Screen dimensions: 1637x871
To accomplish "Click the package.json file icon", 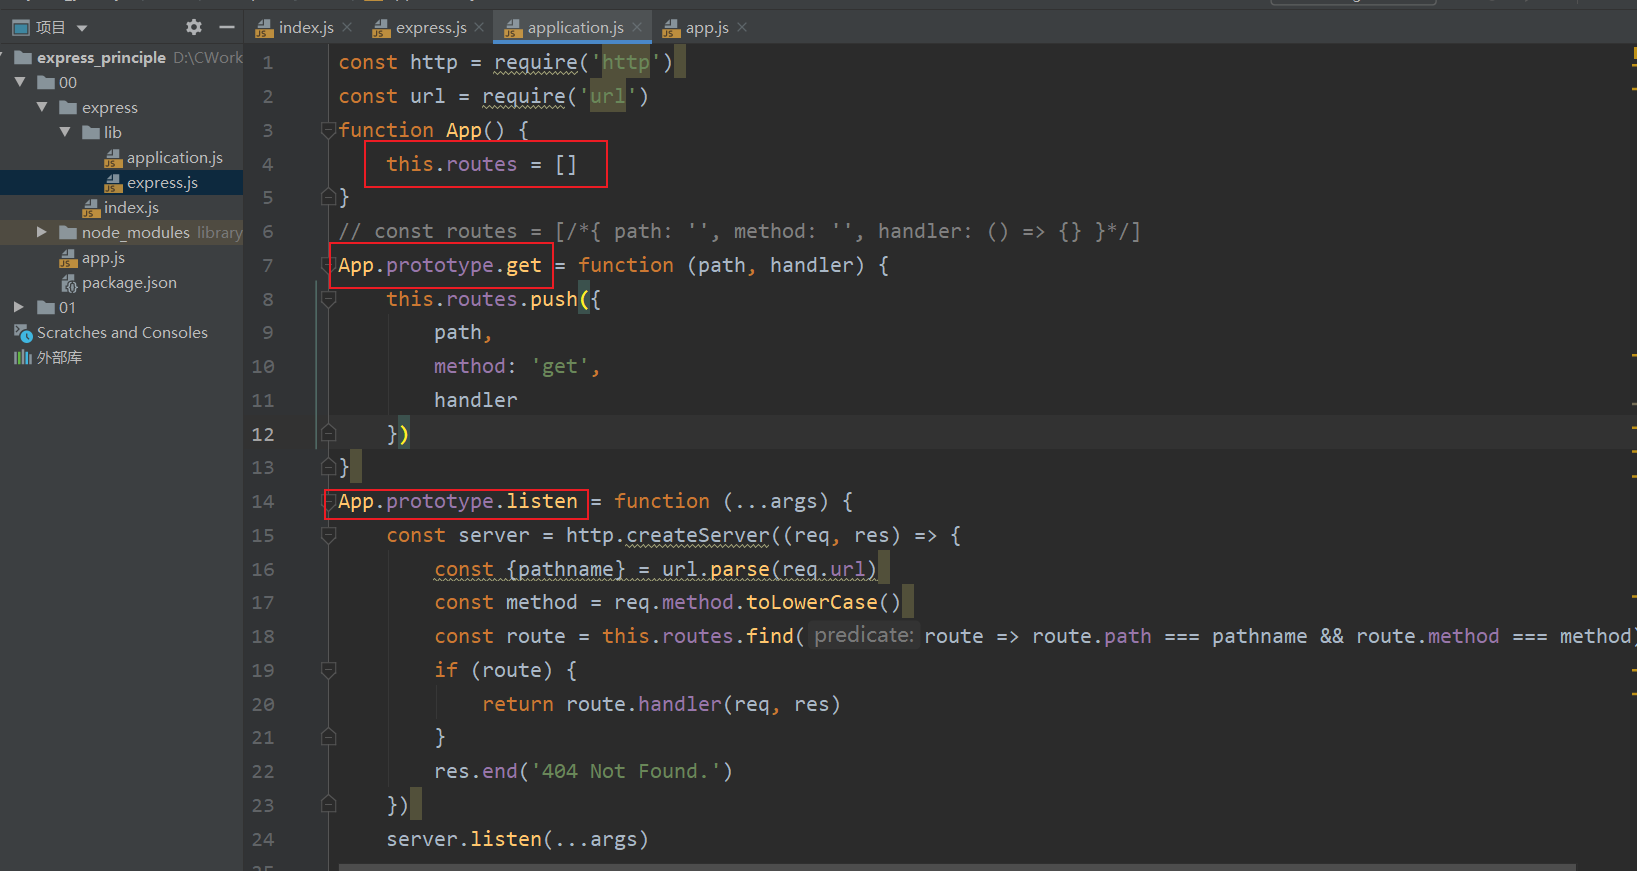I will point(69,283).
